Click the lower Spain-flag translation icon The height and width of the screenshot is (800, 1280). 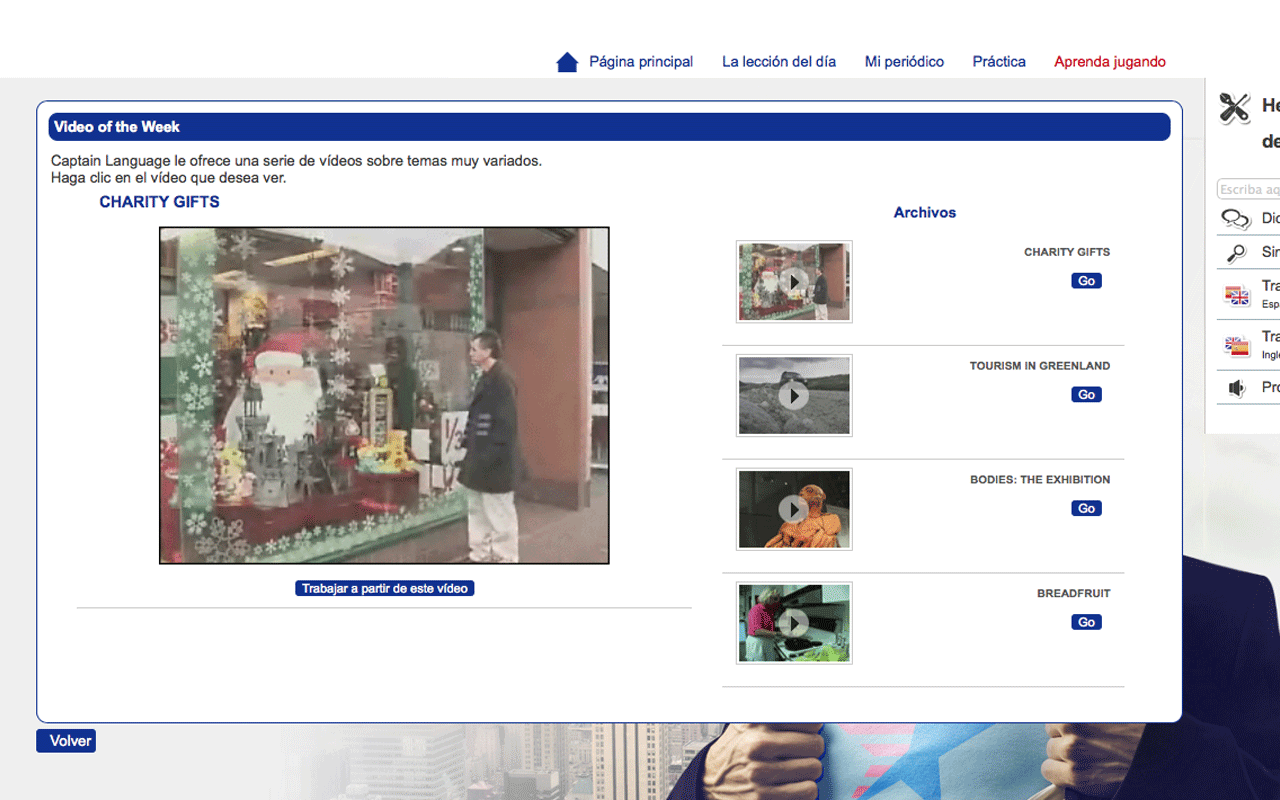point(1237,346)
